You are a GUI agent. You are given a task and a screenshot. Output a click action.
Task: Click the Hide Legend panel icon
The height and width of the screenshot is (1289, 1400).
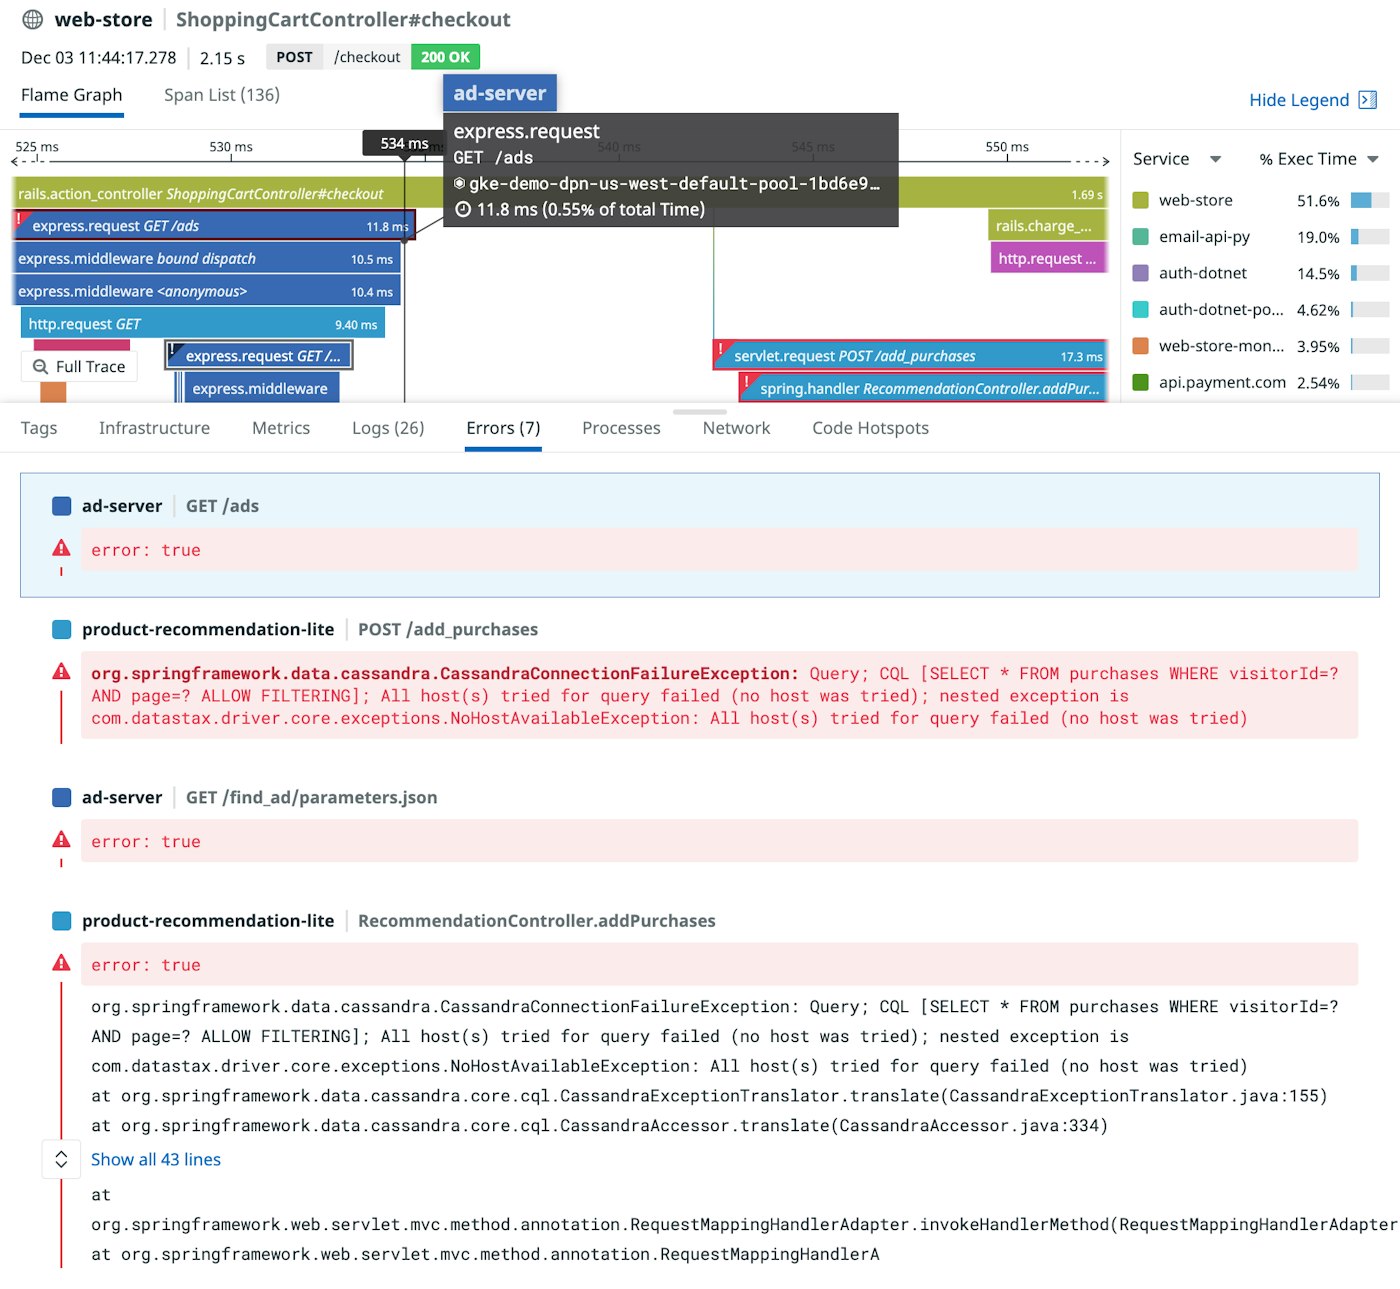point(1368,100)
